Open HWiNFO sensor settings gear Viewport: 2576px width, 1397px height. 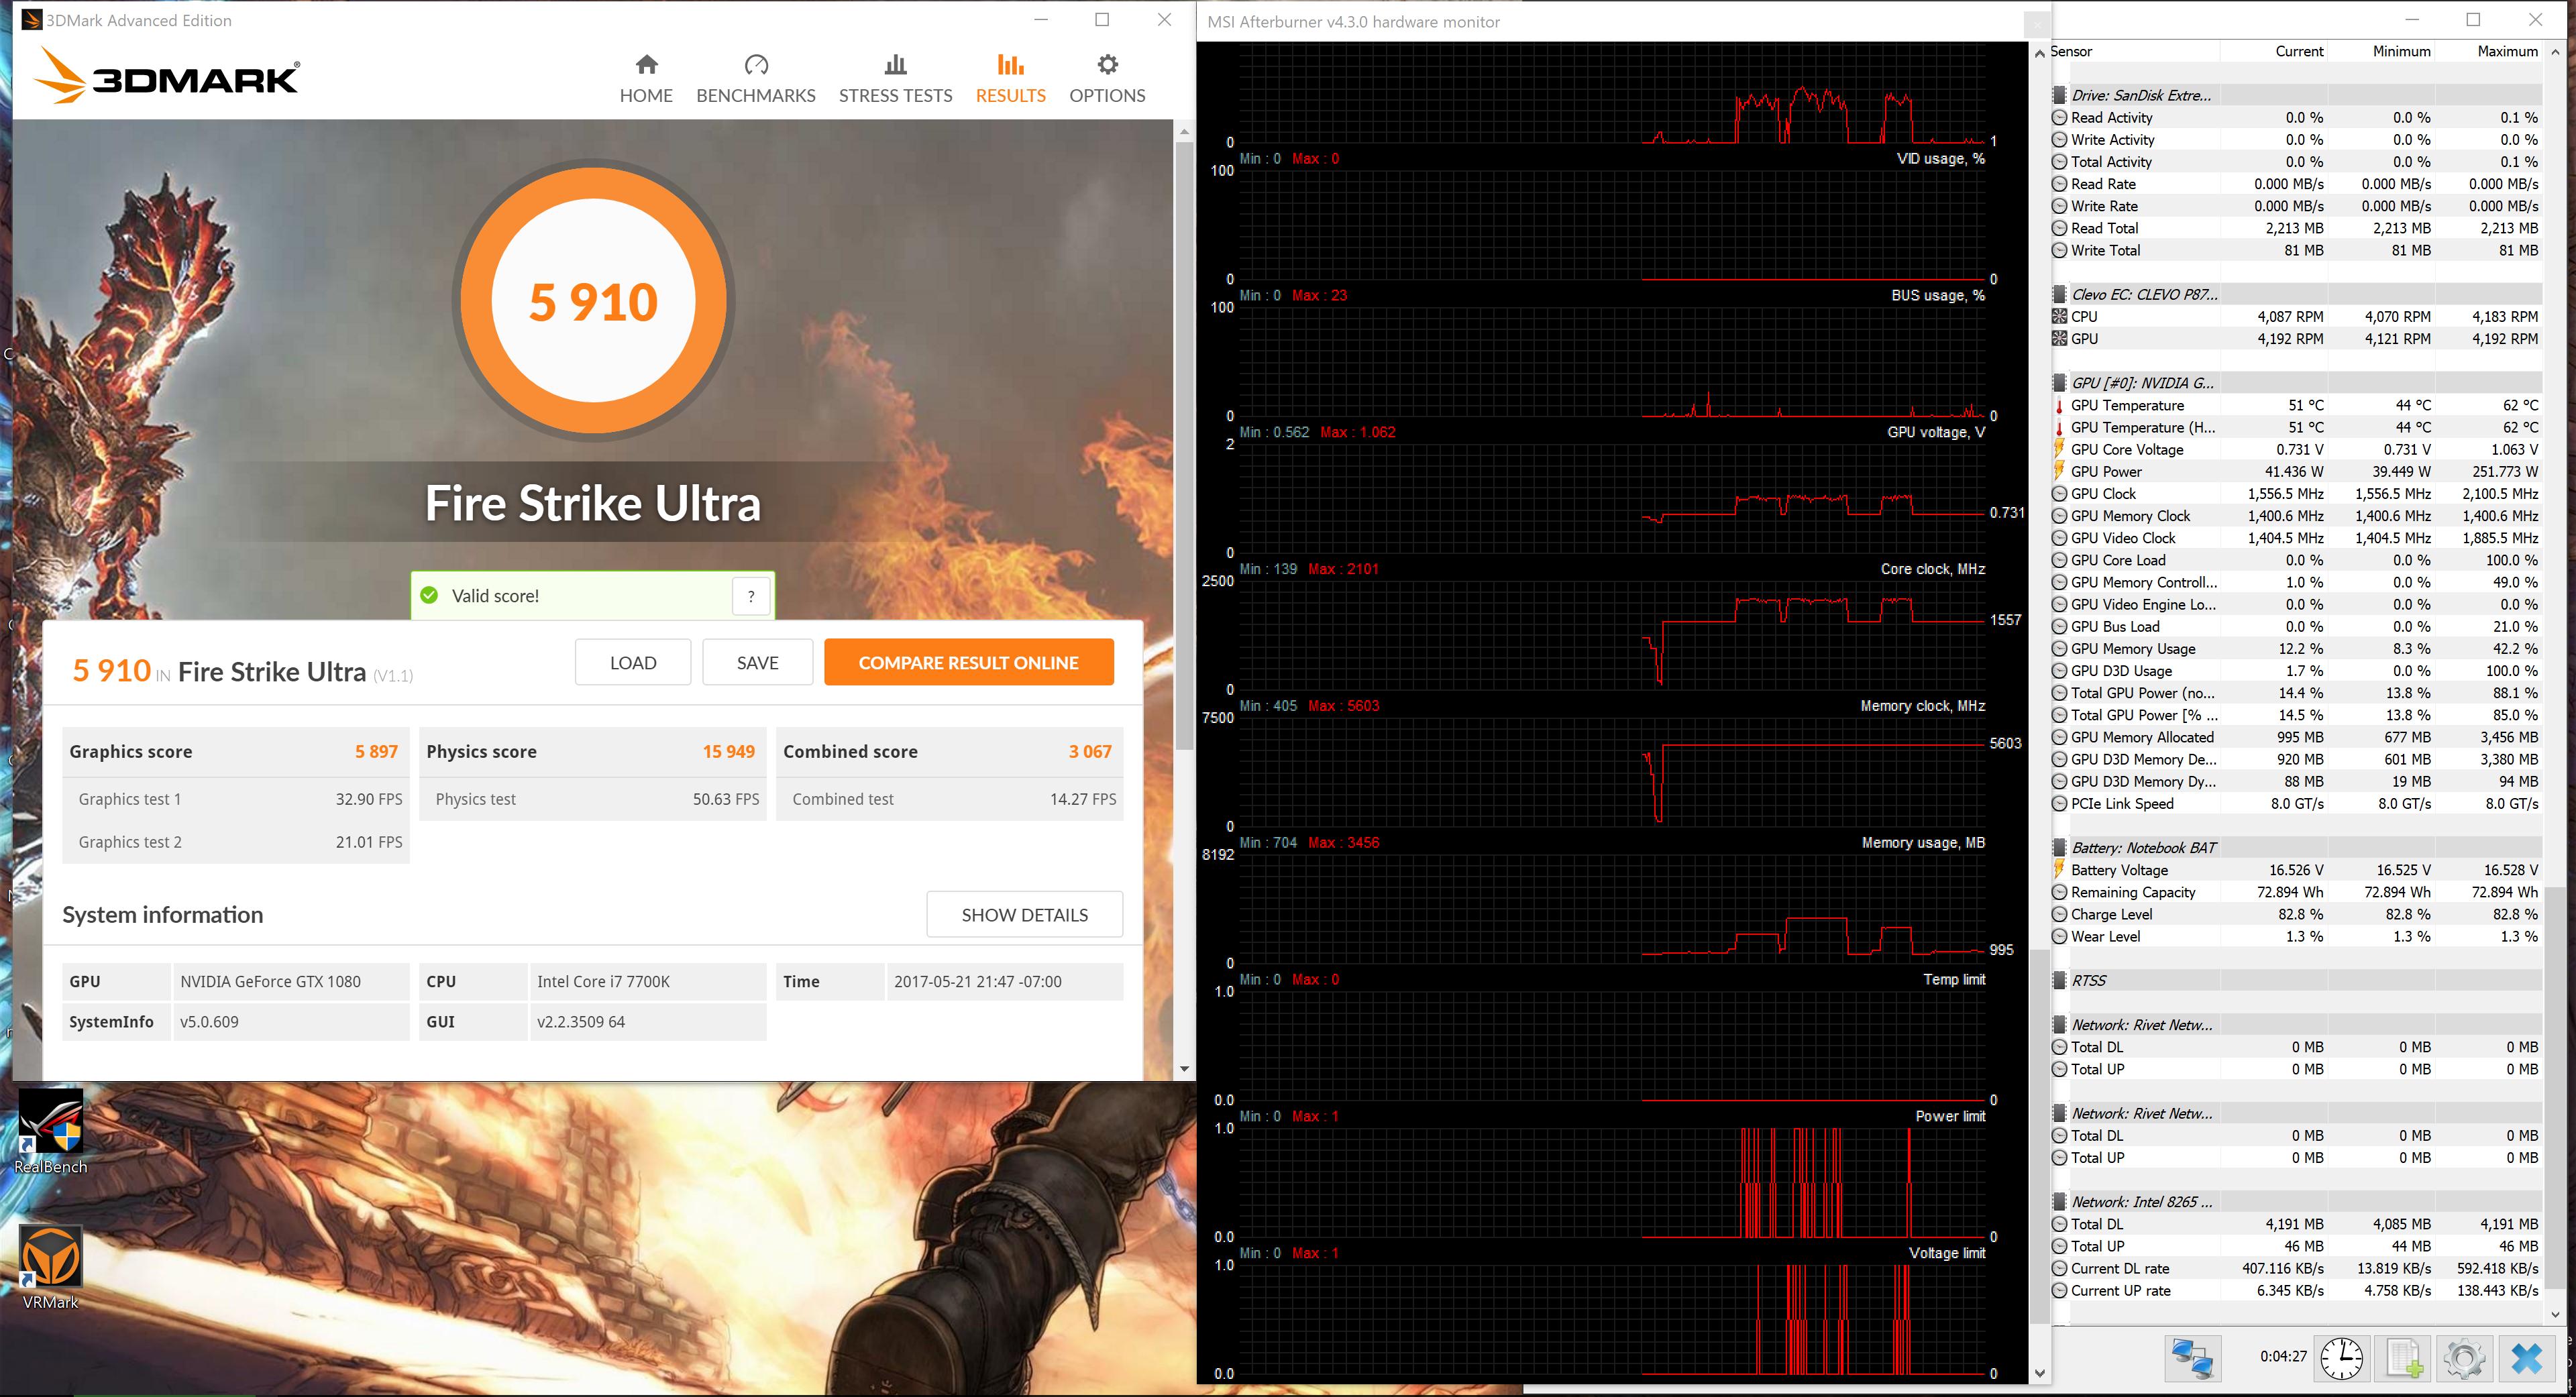click(2464, 1358)
